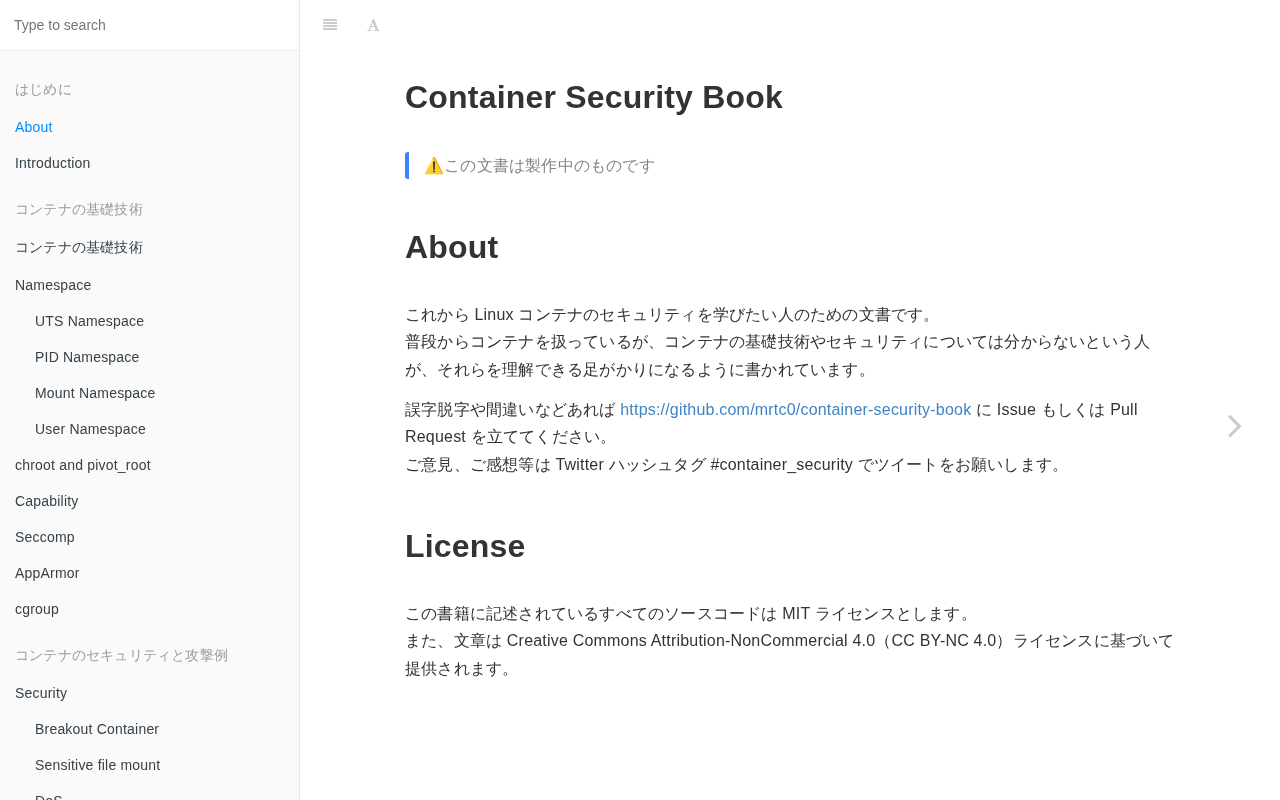Follow the container-security-book GitHub link
Image resolution: width=1280 pixels, height=800 pixels.
(795, 409)
